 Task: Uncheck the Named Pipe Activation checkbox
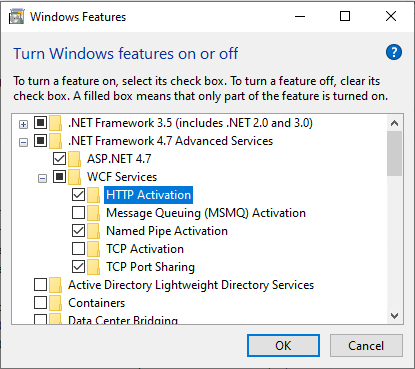[78, 231]
